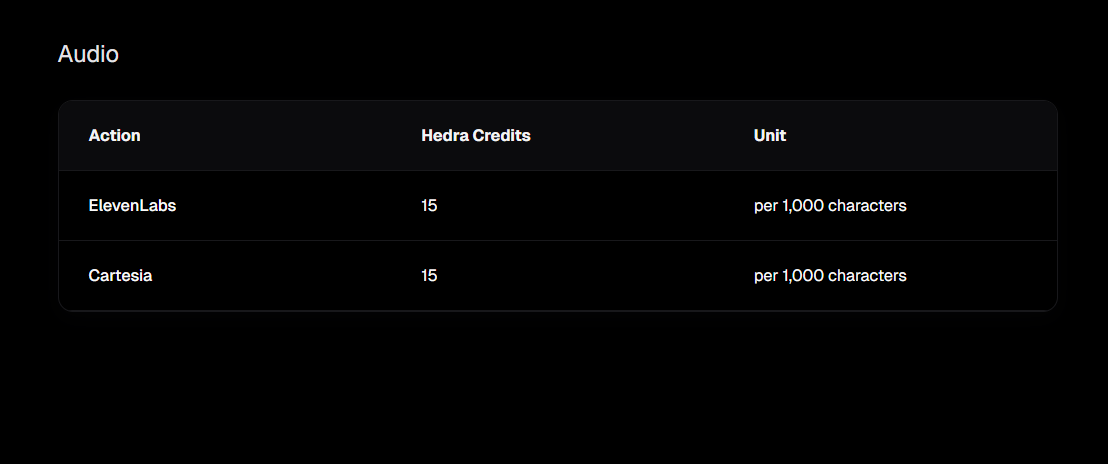
Task: Click the letter A starting the Audio heading
Action: [66, 54]
